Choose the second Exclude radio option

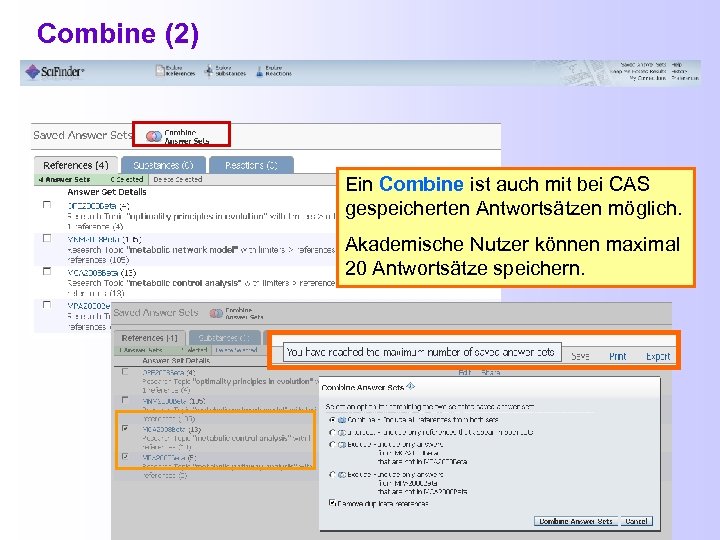tap(332, 475)
